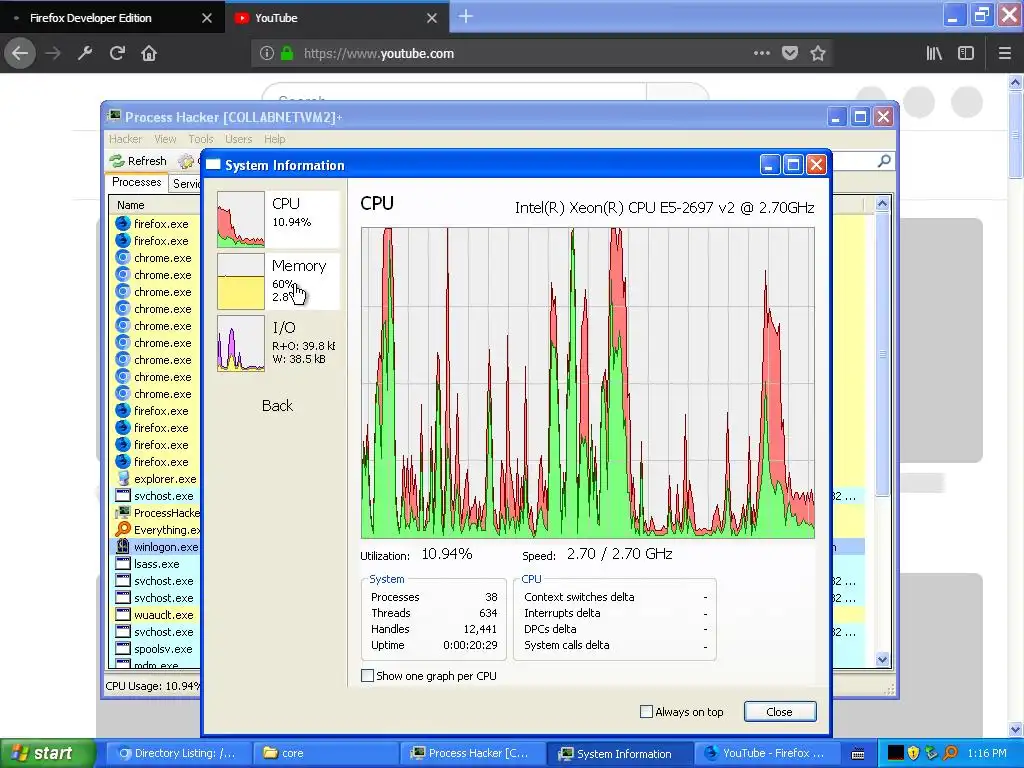Viewport: 1024px width, 768px height.
Task: Enable Show one graph per CPU
Action: tap(368, 676)
